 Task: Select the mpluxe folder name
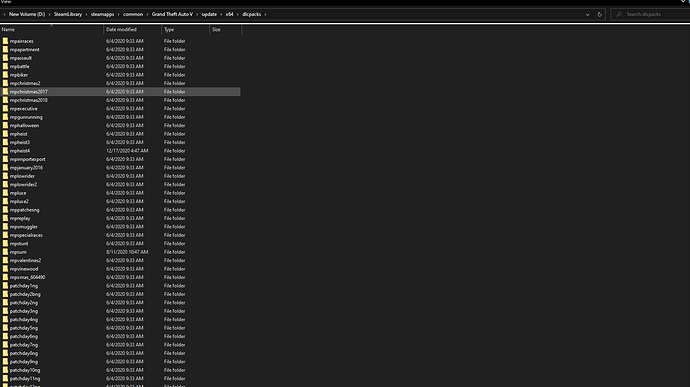click(18, 193)
